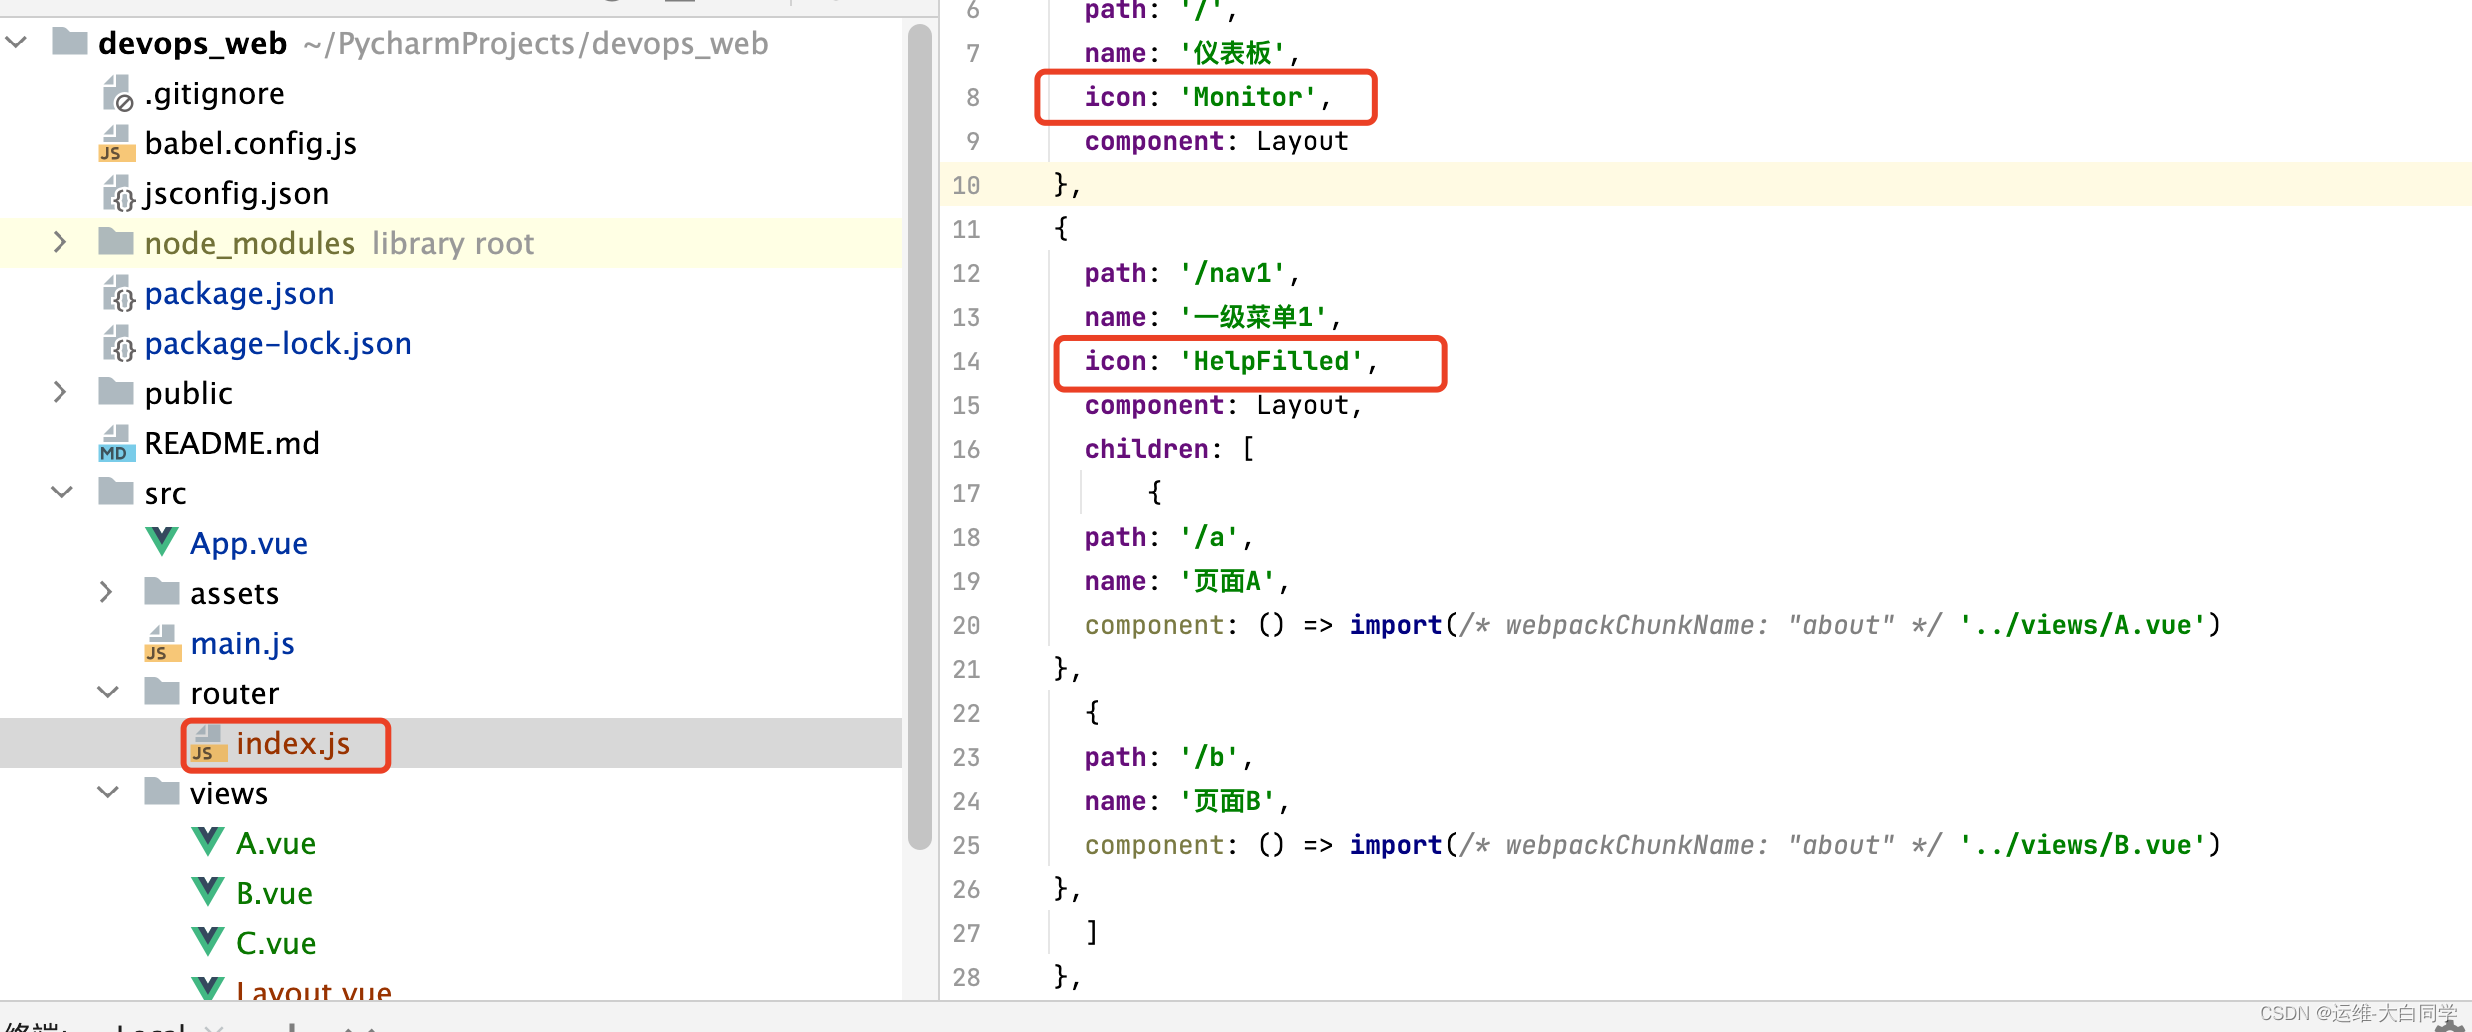This screenshot has height=1032, width=2472.
Task: Select C.vue under views
Action: click(276, 943)
